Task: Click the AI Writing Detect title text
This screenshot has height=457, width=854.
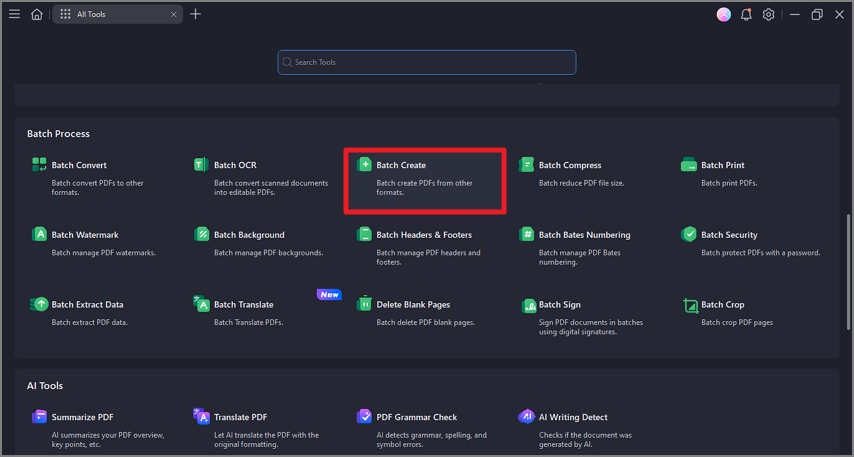Action: coord(573,417)
